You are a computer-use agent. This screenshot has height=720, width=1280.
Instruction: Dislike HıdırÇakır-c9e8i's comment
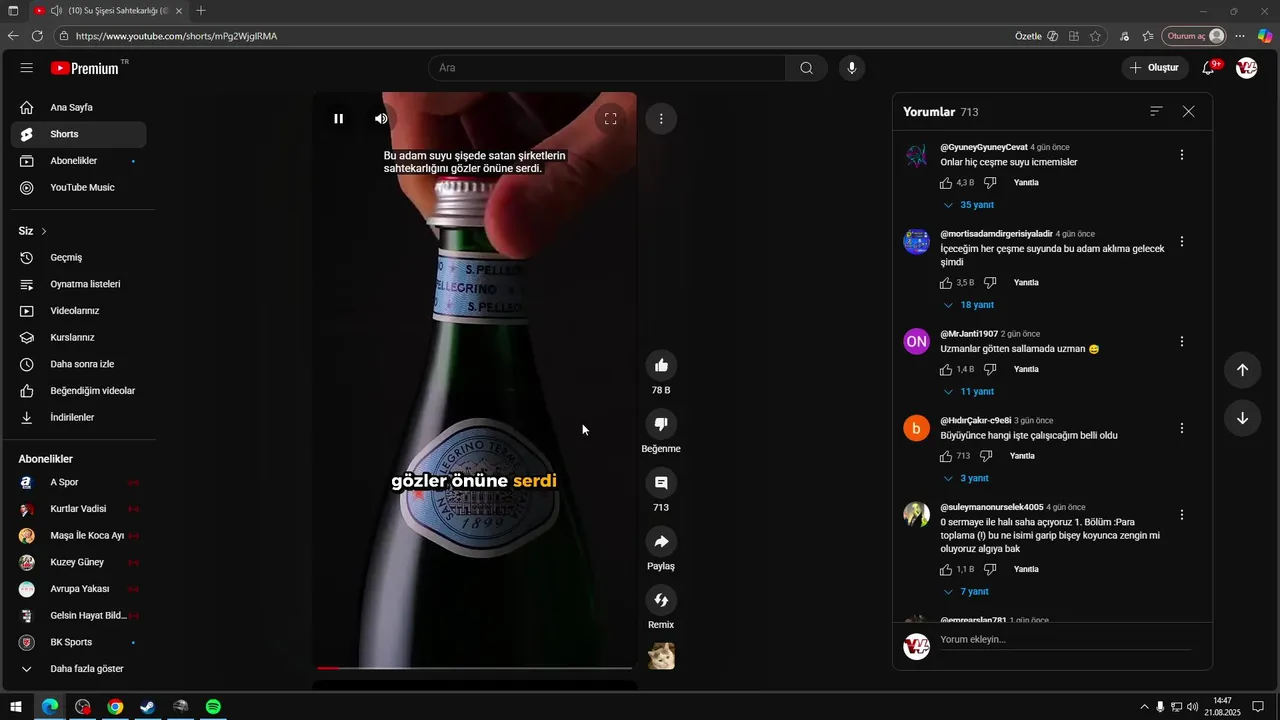pos(986,456)
